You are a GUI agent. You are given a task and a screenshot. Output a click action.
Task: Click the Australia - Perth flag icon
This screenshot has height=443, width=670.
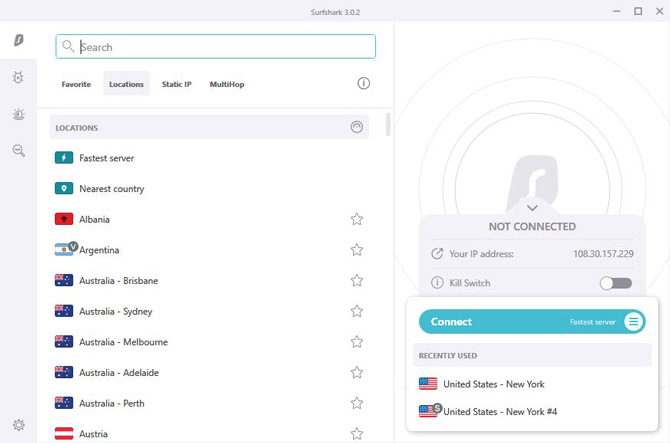64,403
